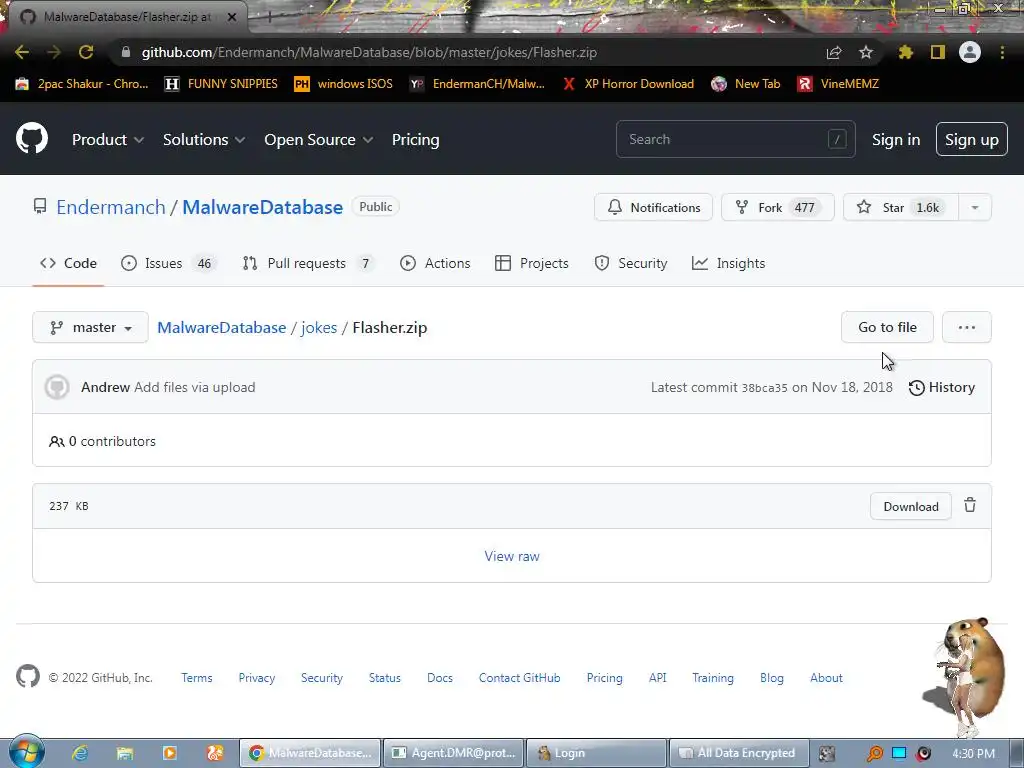Image resolution: width=1024 pixels, height=768 pixels.
Task: Click the GitHub logo in the header
Action: (x=32, y=138)
